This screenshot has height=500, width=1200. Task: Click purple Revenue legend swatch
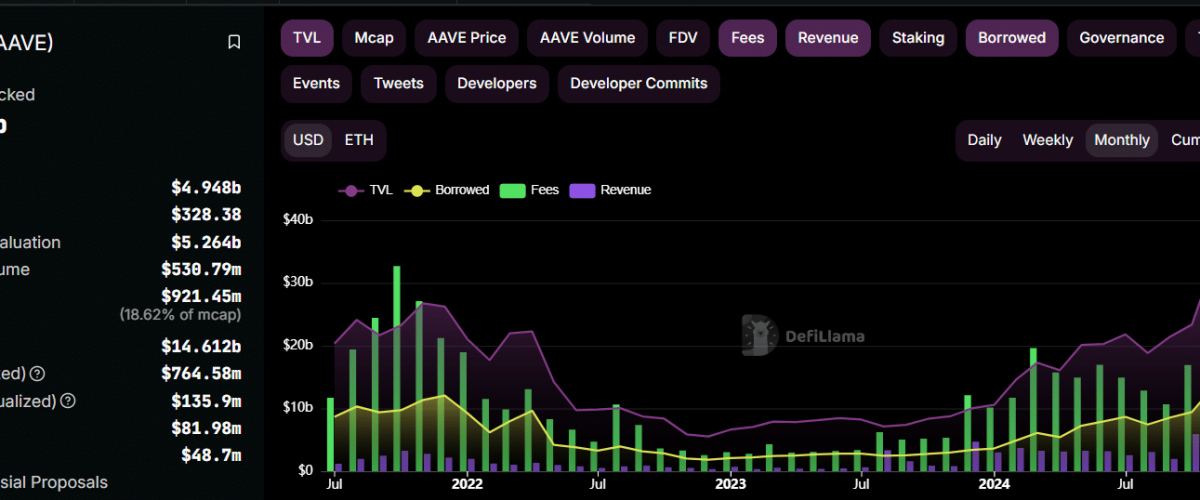pos(582,190)
